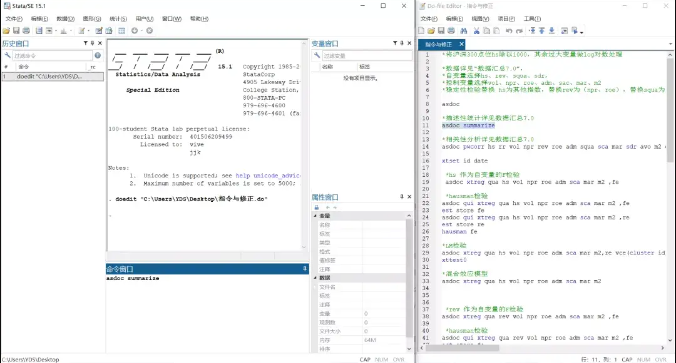
Task: Select the doedit command row in history window
Action: [x=52, y=76]
